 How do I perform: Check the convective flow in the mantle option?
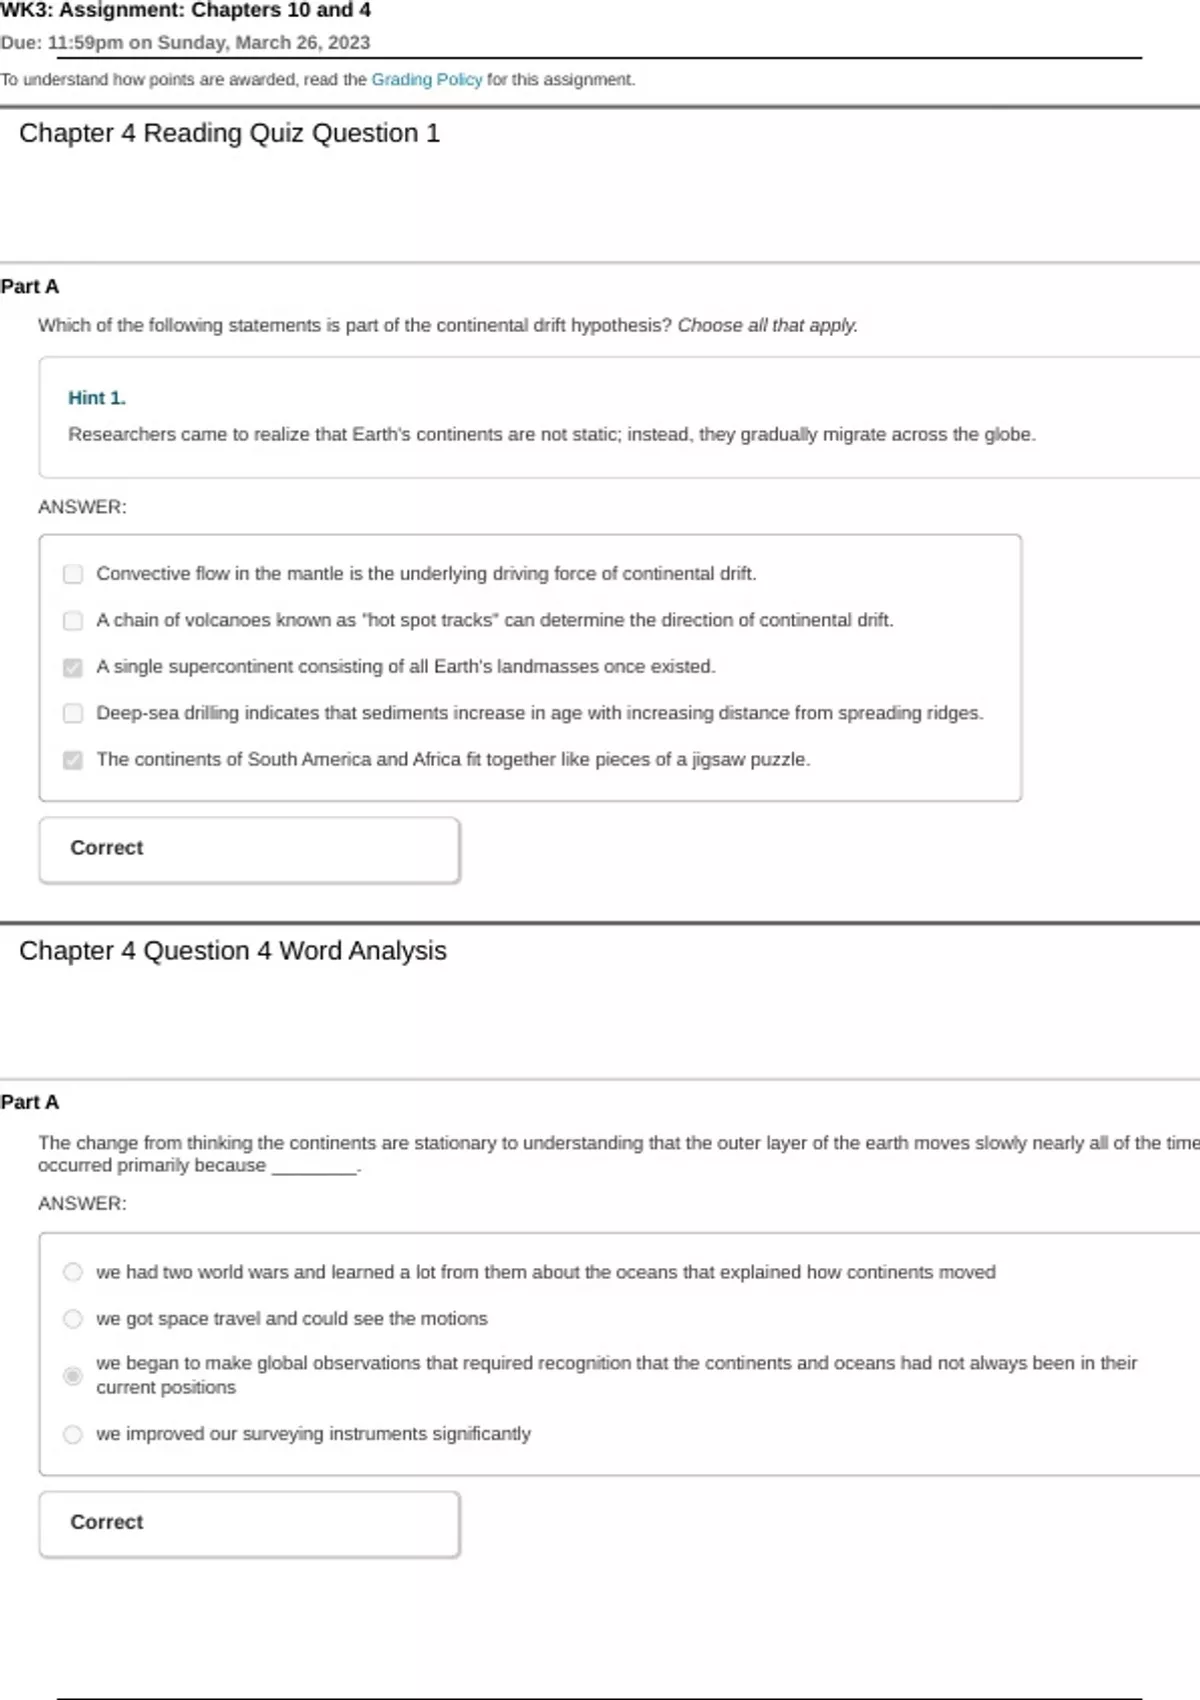click(73, 574)
